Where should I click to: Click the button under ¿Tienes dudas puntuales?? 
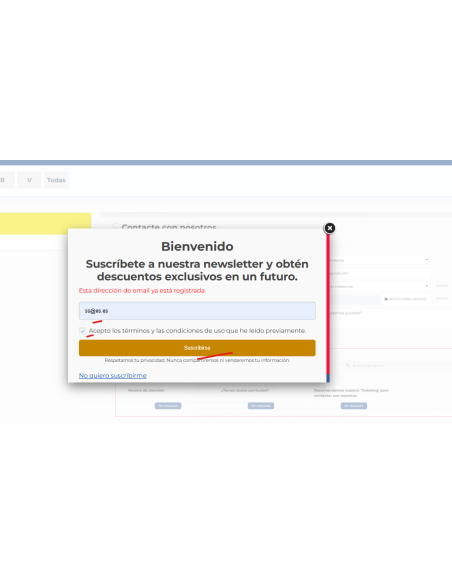point(261,406)
